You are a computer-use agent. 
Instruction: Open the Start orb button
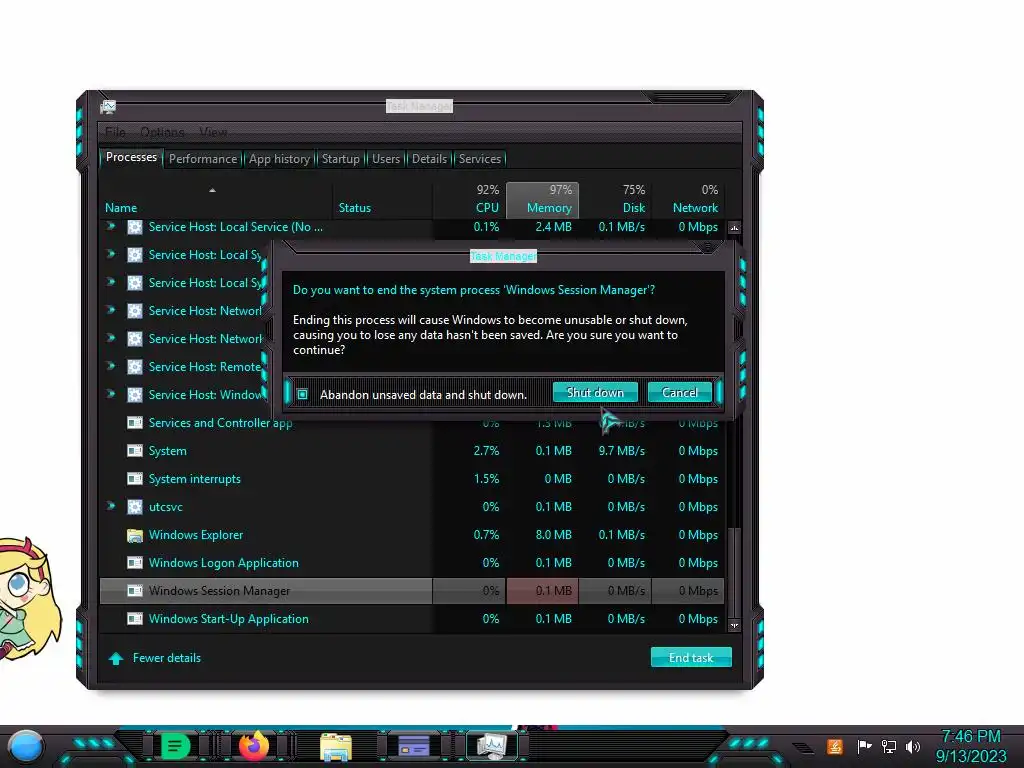click(x=26, y=746)
